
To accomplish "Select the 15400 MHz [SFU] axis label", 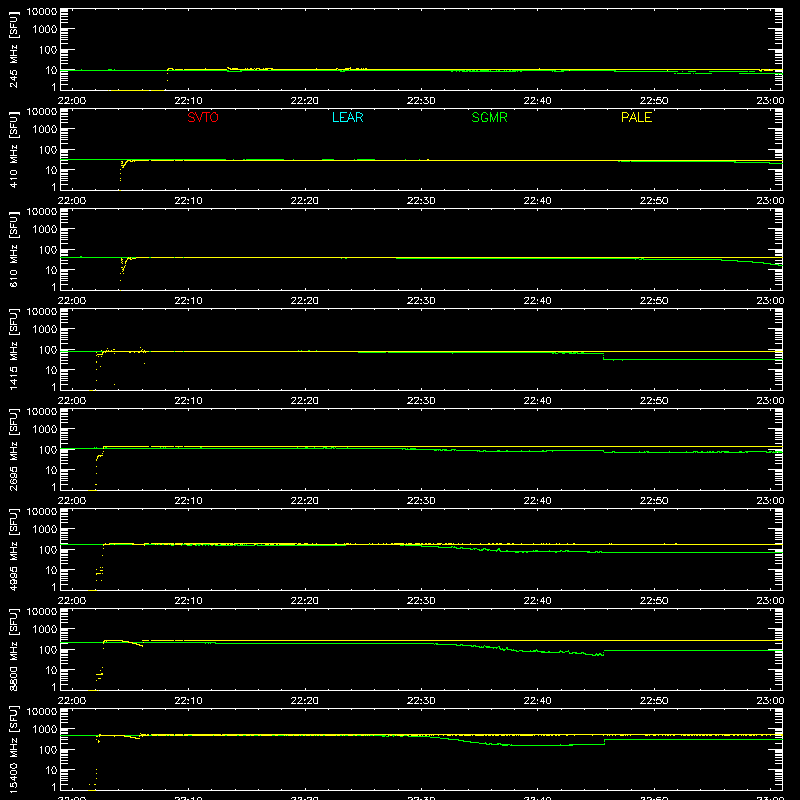I will [13, 749].
